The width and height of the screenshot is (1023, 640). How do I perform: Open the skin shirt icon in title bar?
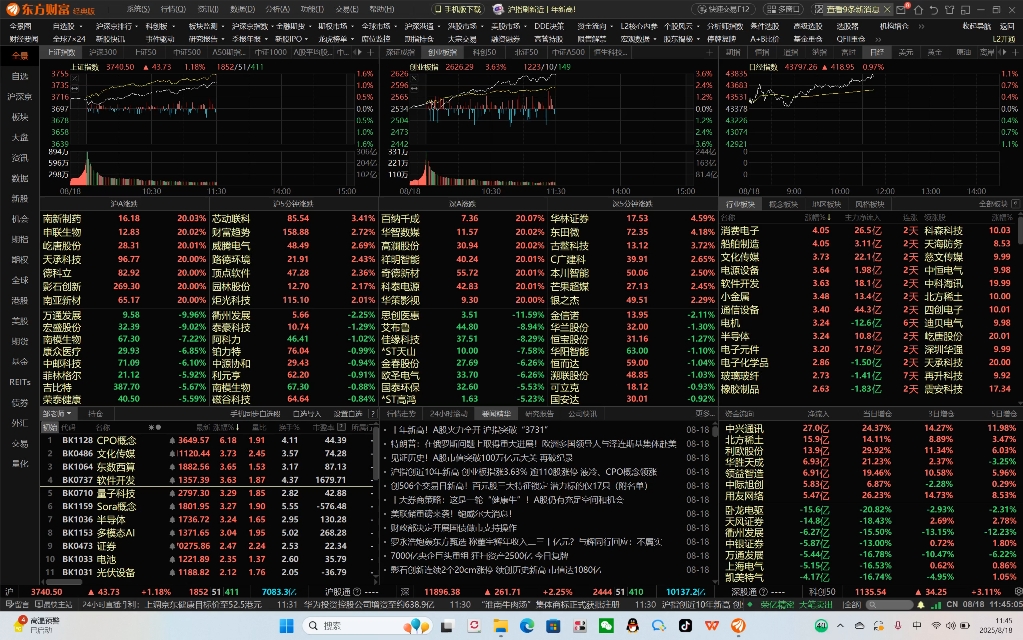click(949, 10)
